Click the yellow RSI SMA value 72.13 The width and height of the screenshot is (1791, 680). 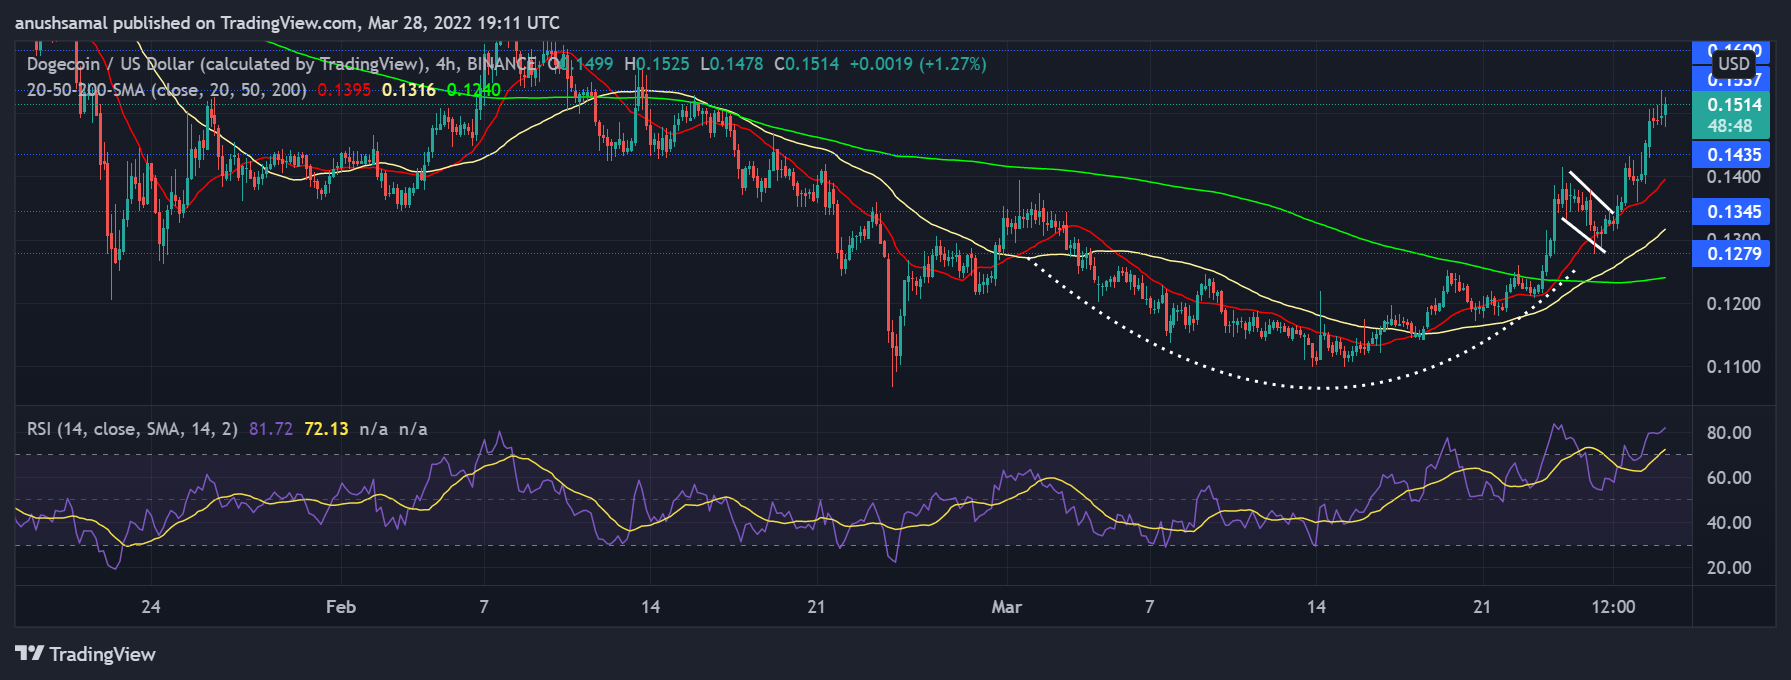tap(326, 429)
